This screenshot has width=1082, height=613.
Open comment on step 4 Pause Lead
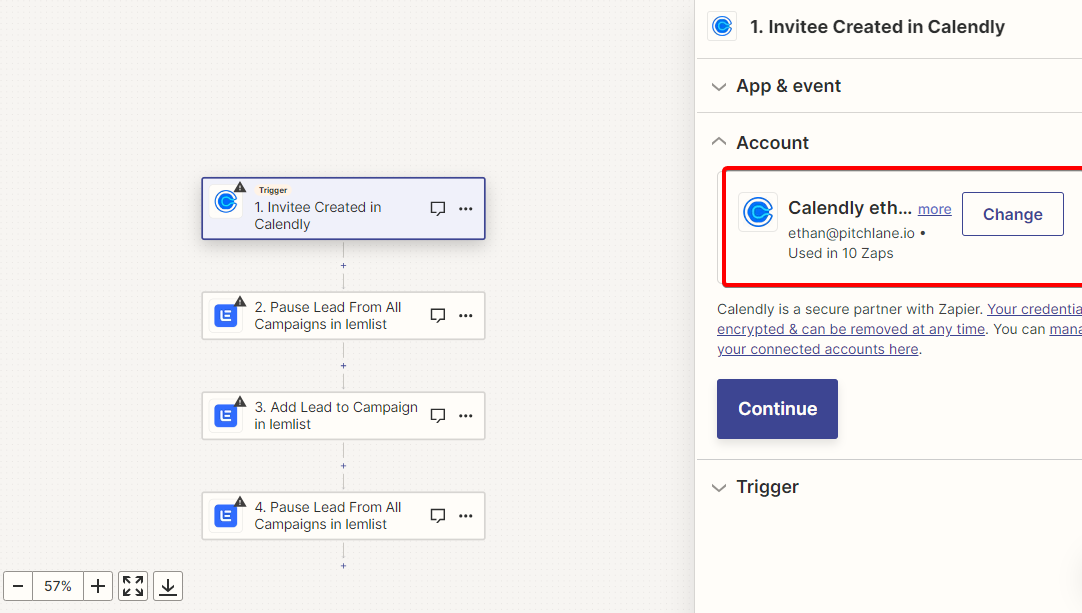437,516
